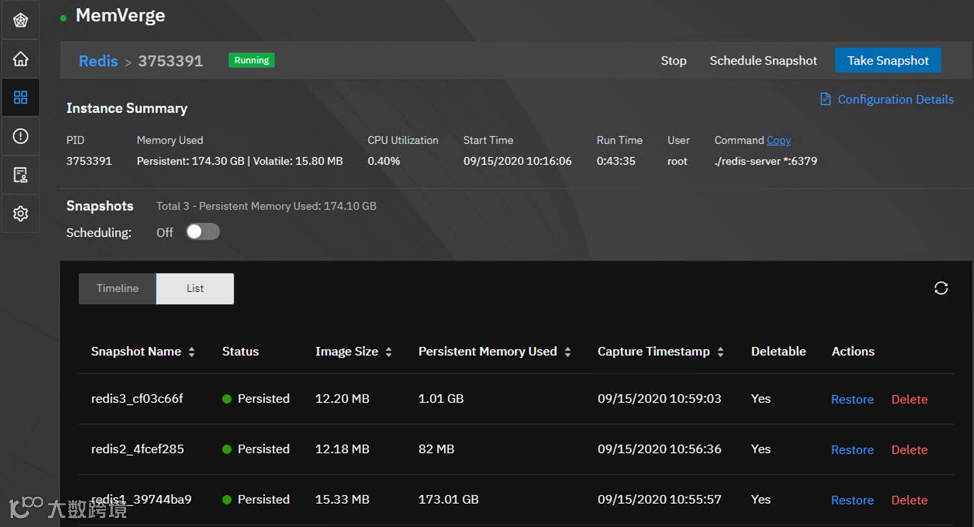Click the MemVerge logo icon in sidebar
The image size is (974, 527).
[20, 20]
